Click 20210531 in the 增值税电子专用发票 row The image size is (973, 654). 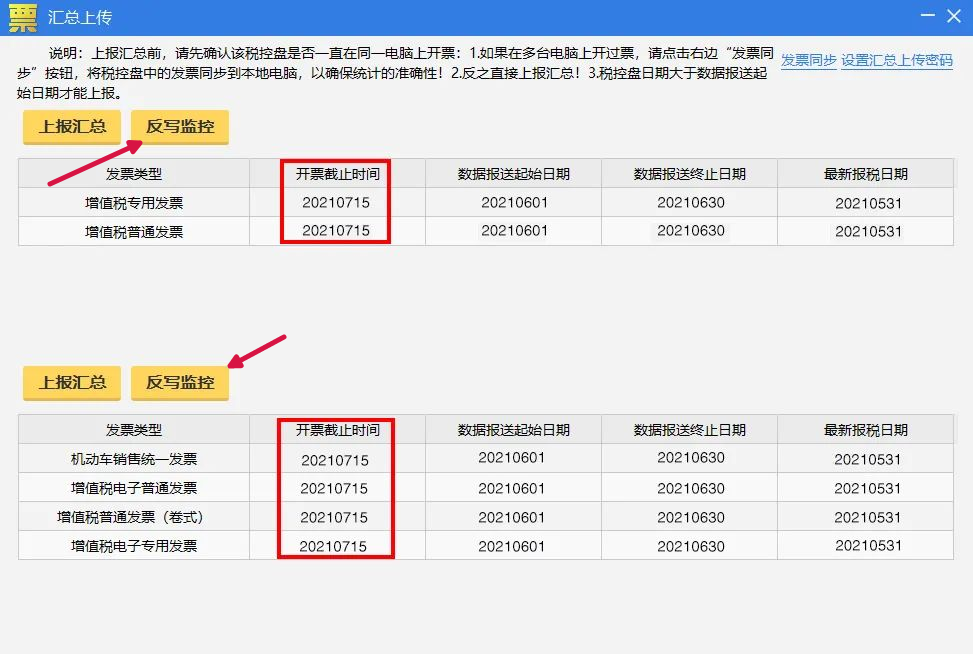(x=868, y=545)
